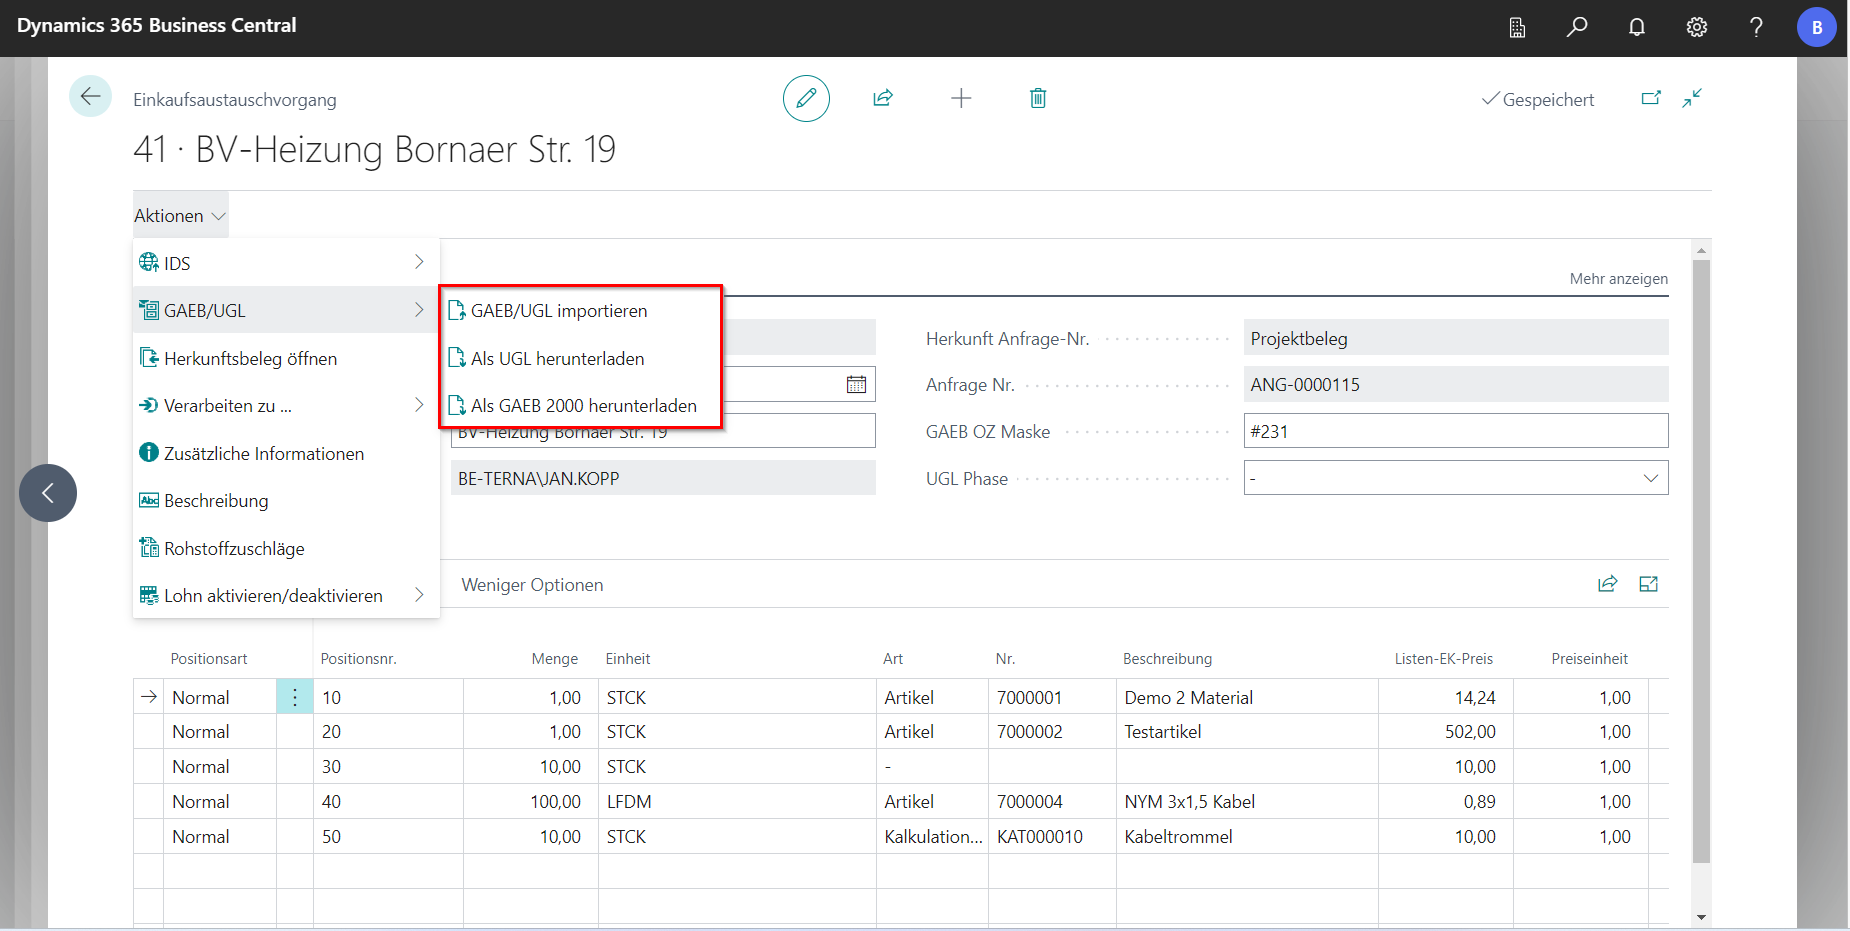Click Weniger Optionen link
This screenshot has width=1850, height=931.
tap(532, 585)
